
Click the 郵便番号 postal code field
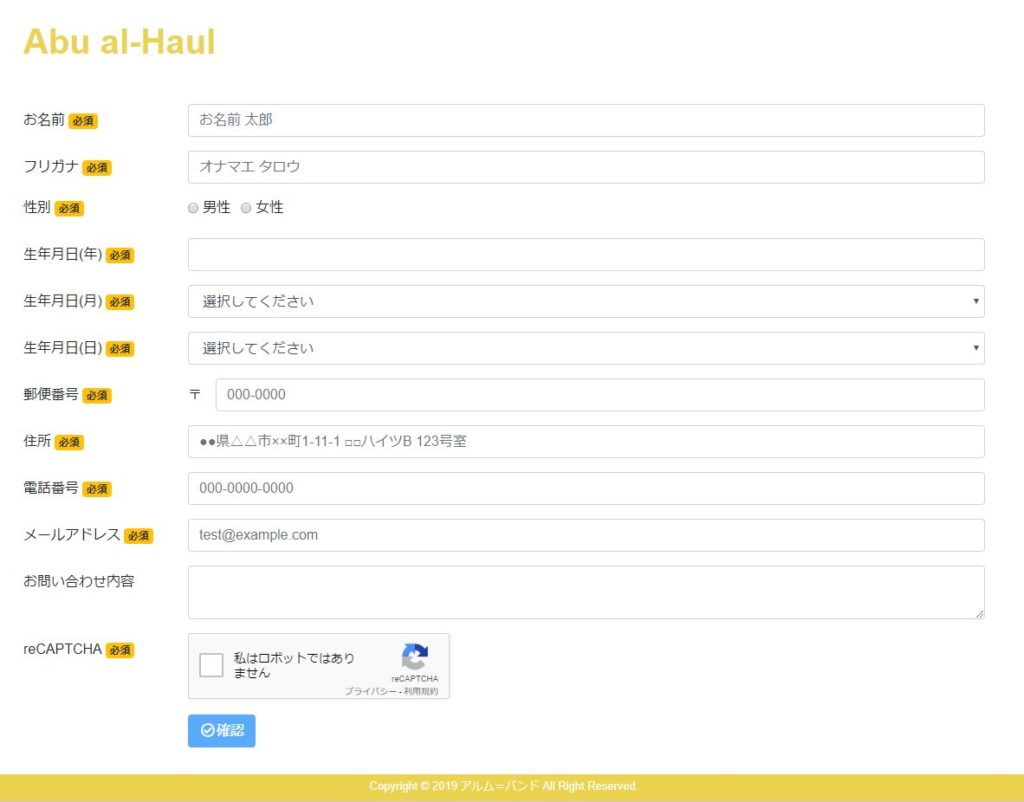pos(600,394)
